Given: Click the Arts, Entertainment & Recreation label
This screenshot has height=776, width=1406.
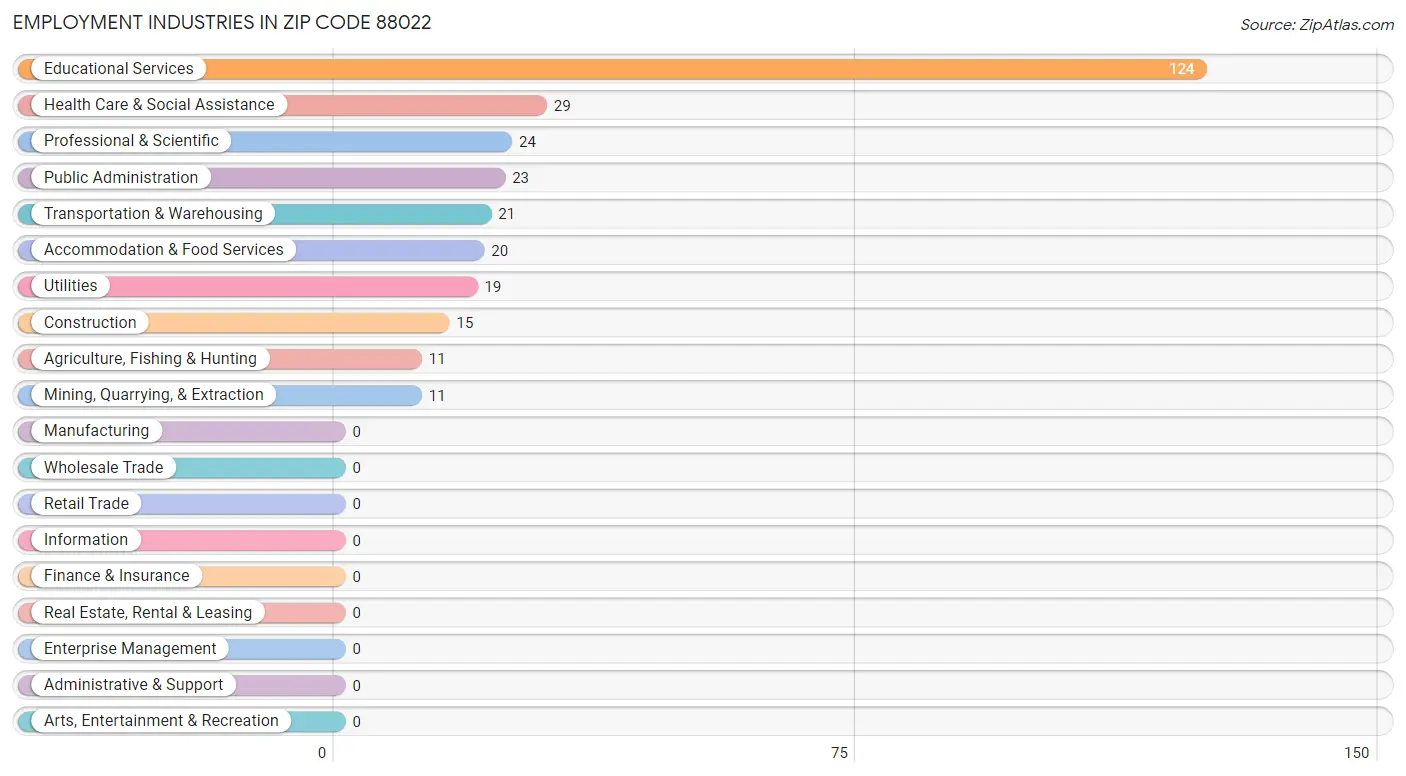Looking at the screenshot, I should [161, 720].
